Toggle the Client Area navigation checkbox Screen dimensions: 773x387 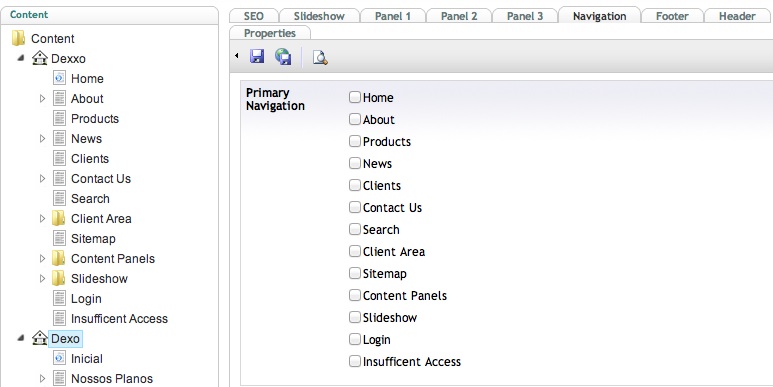point(355,251)
